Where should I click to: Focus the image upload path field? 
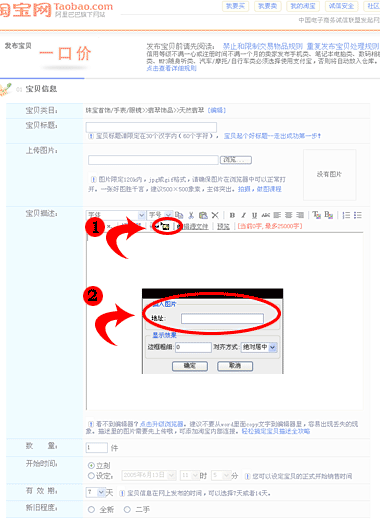coord(153,160)
